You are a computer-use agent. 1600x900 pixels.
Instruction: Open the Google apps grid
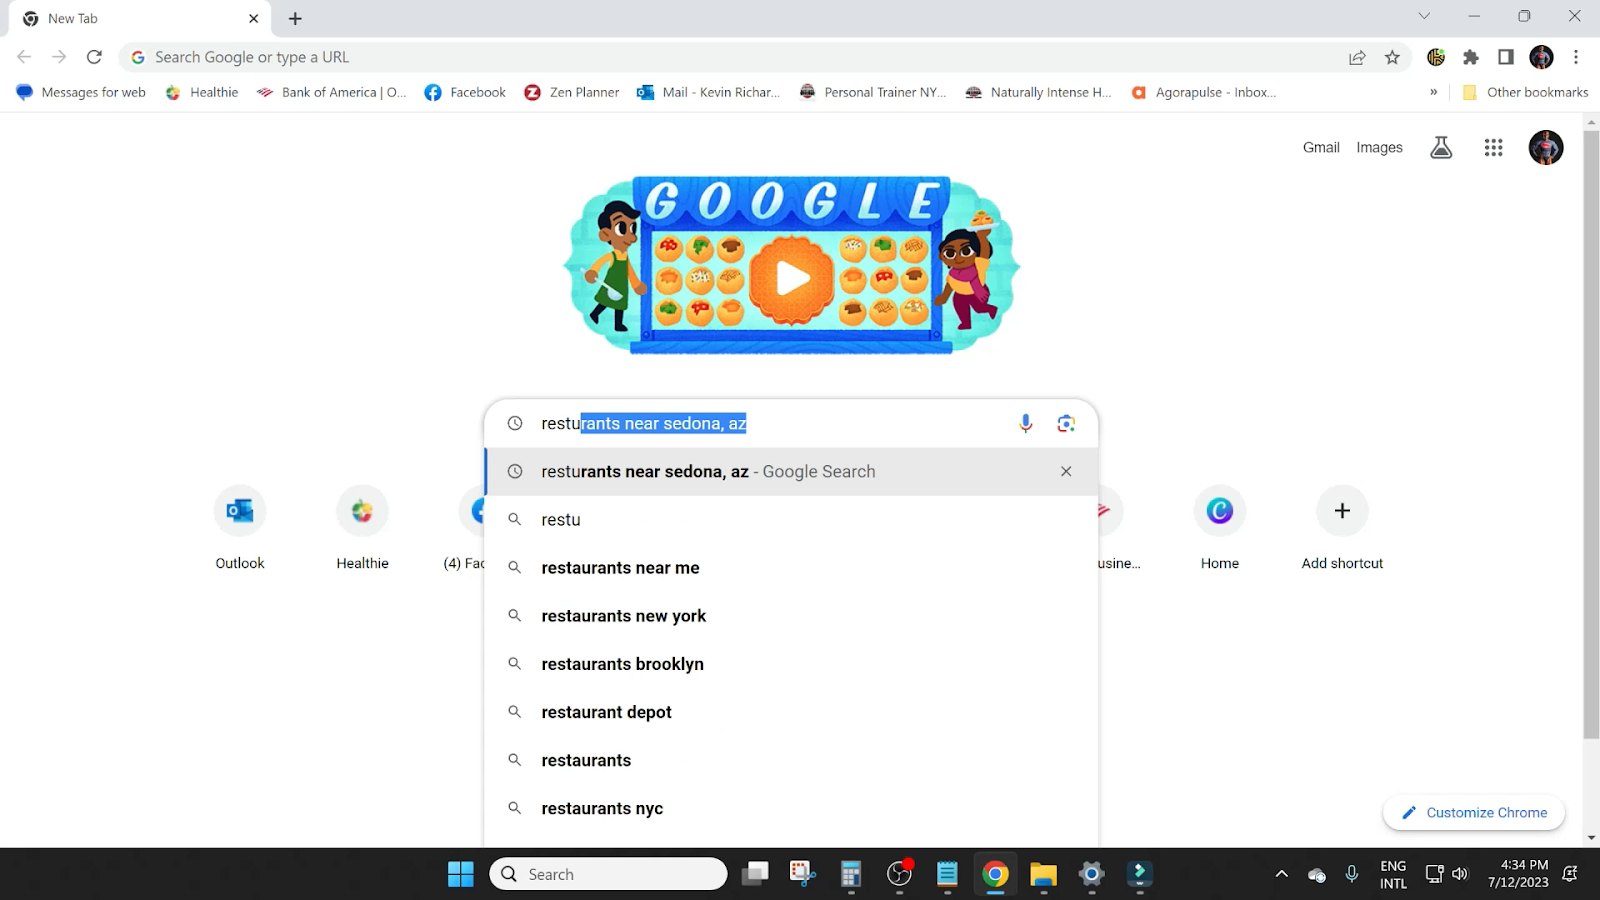coord(1493,148)
